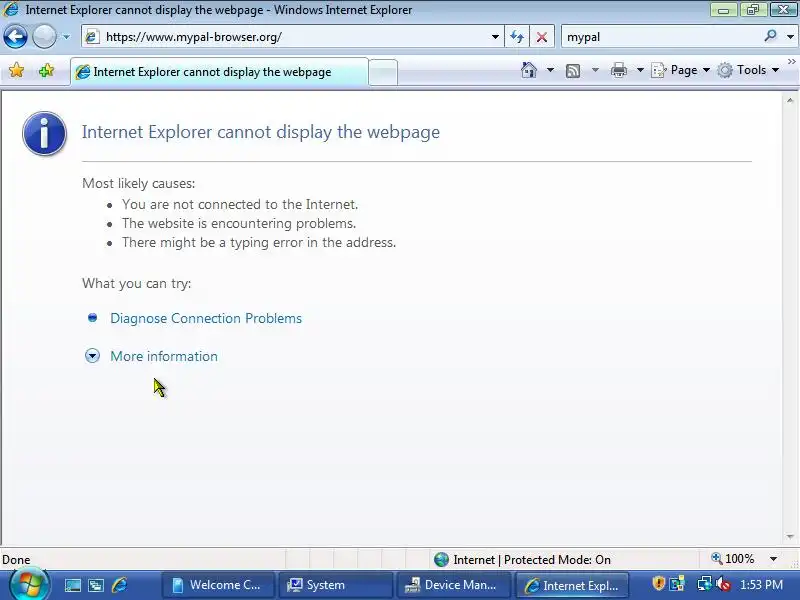
Task: Show more toolbar items chevron
Action: click(792, 62)
